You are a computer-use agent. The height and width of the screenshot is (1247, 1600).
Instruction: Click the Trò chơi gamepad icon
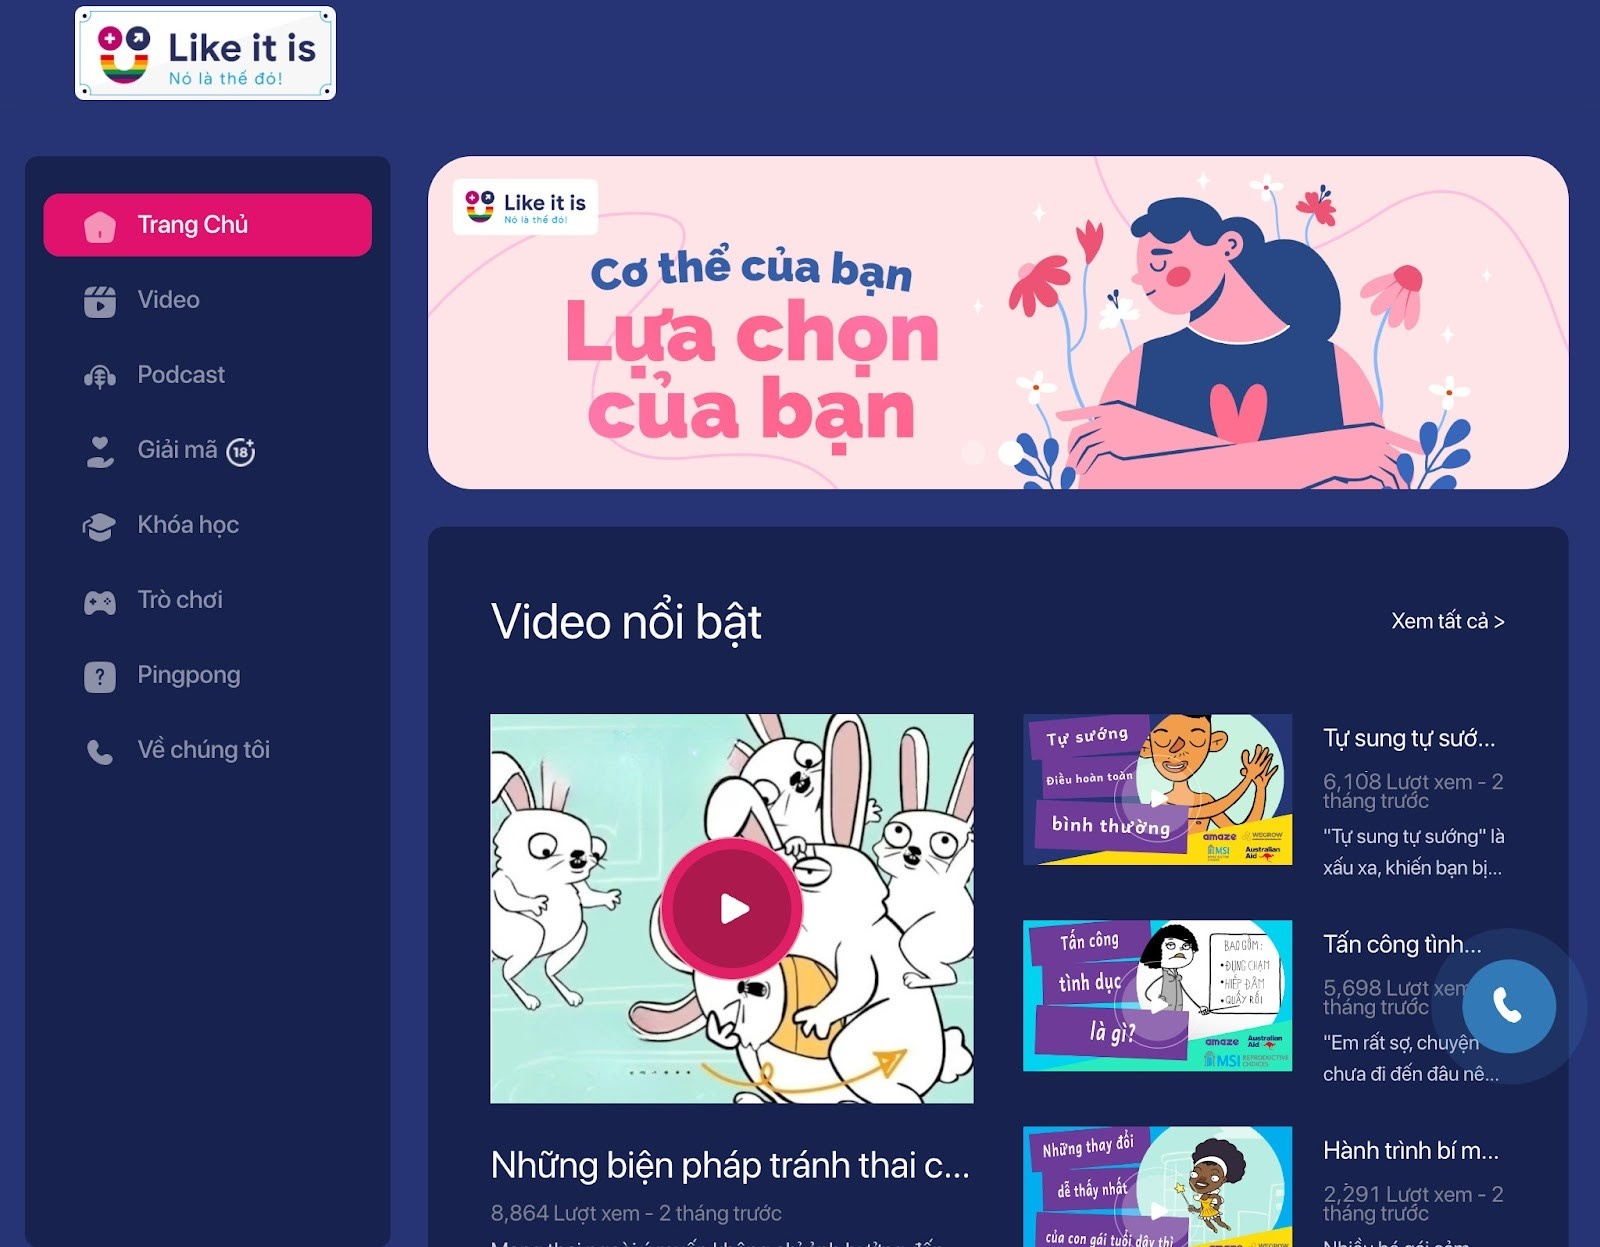point(100,602)
